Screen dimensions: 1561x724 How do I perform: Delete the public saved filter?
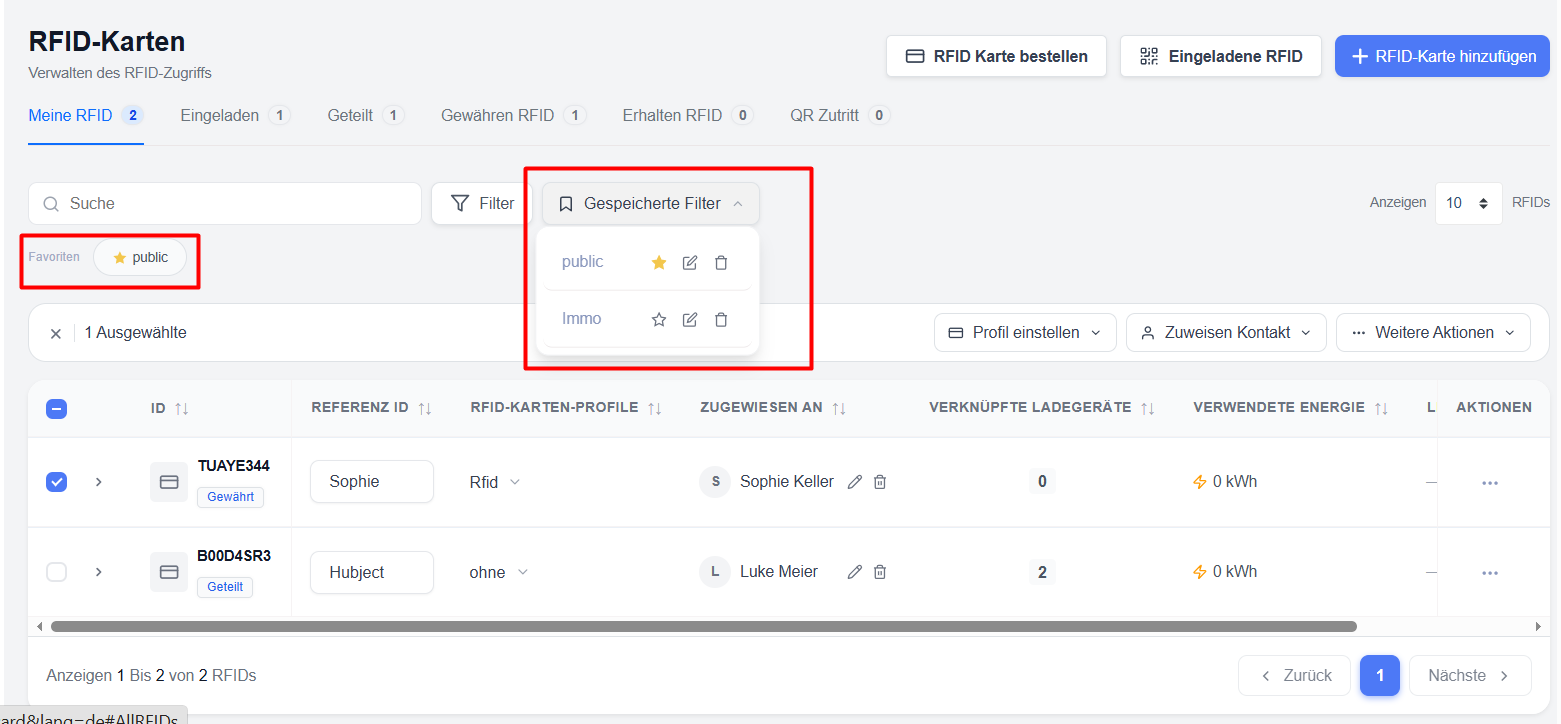(x=721, y=262)
